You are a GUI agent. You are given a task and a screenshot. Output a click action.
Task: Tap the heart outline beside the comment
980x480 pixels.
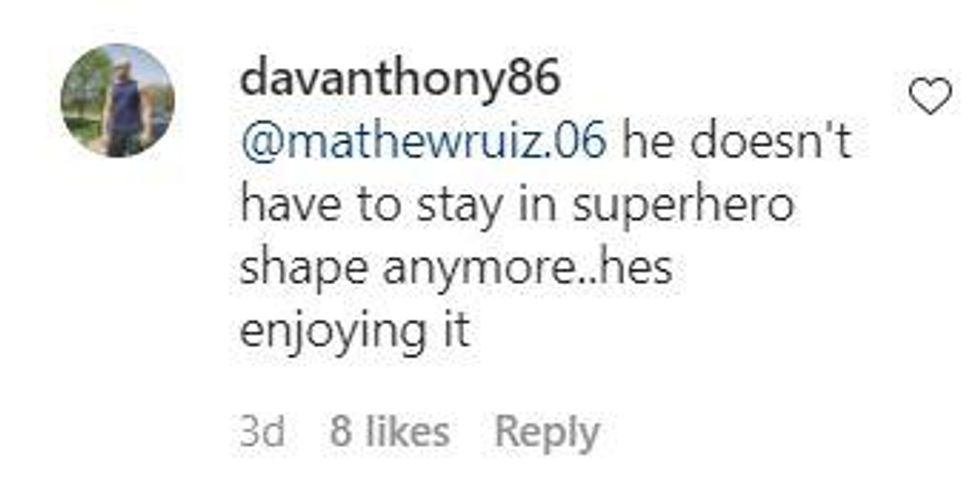coord(929,98)
